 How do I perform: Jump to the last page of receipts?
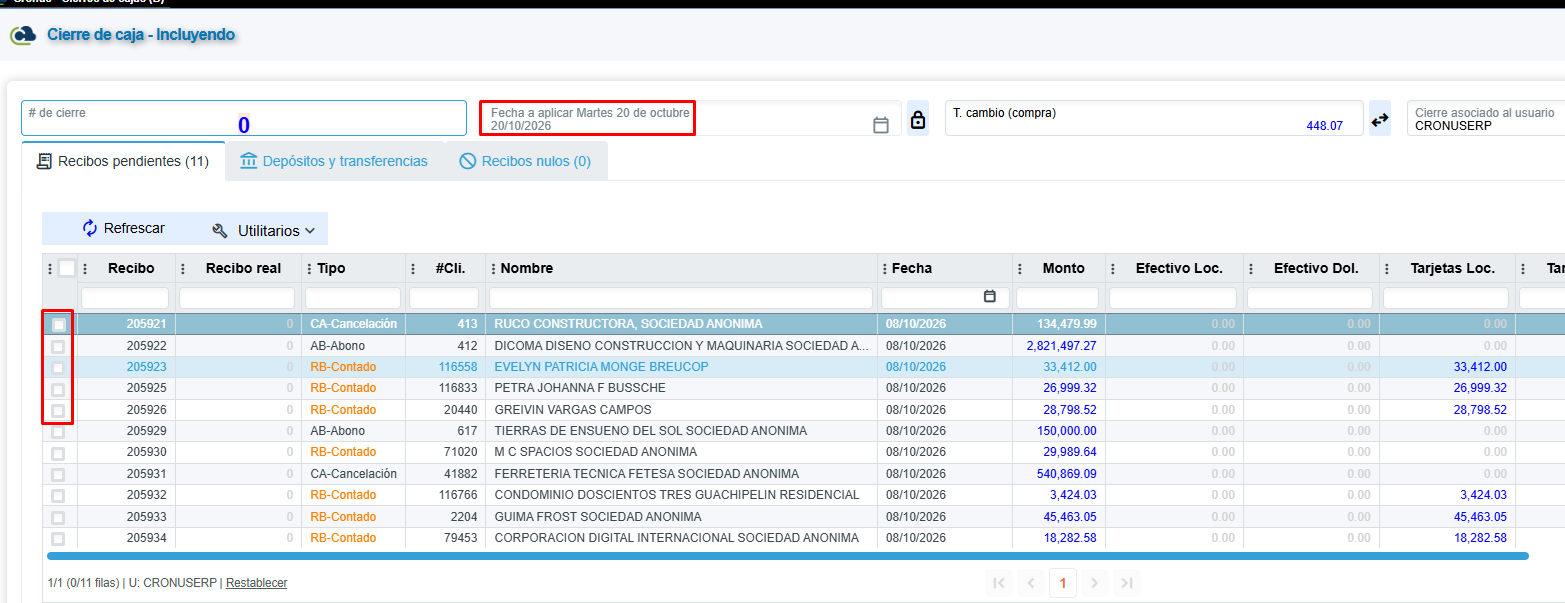[1126, 583]
